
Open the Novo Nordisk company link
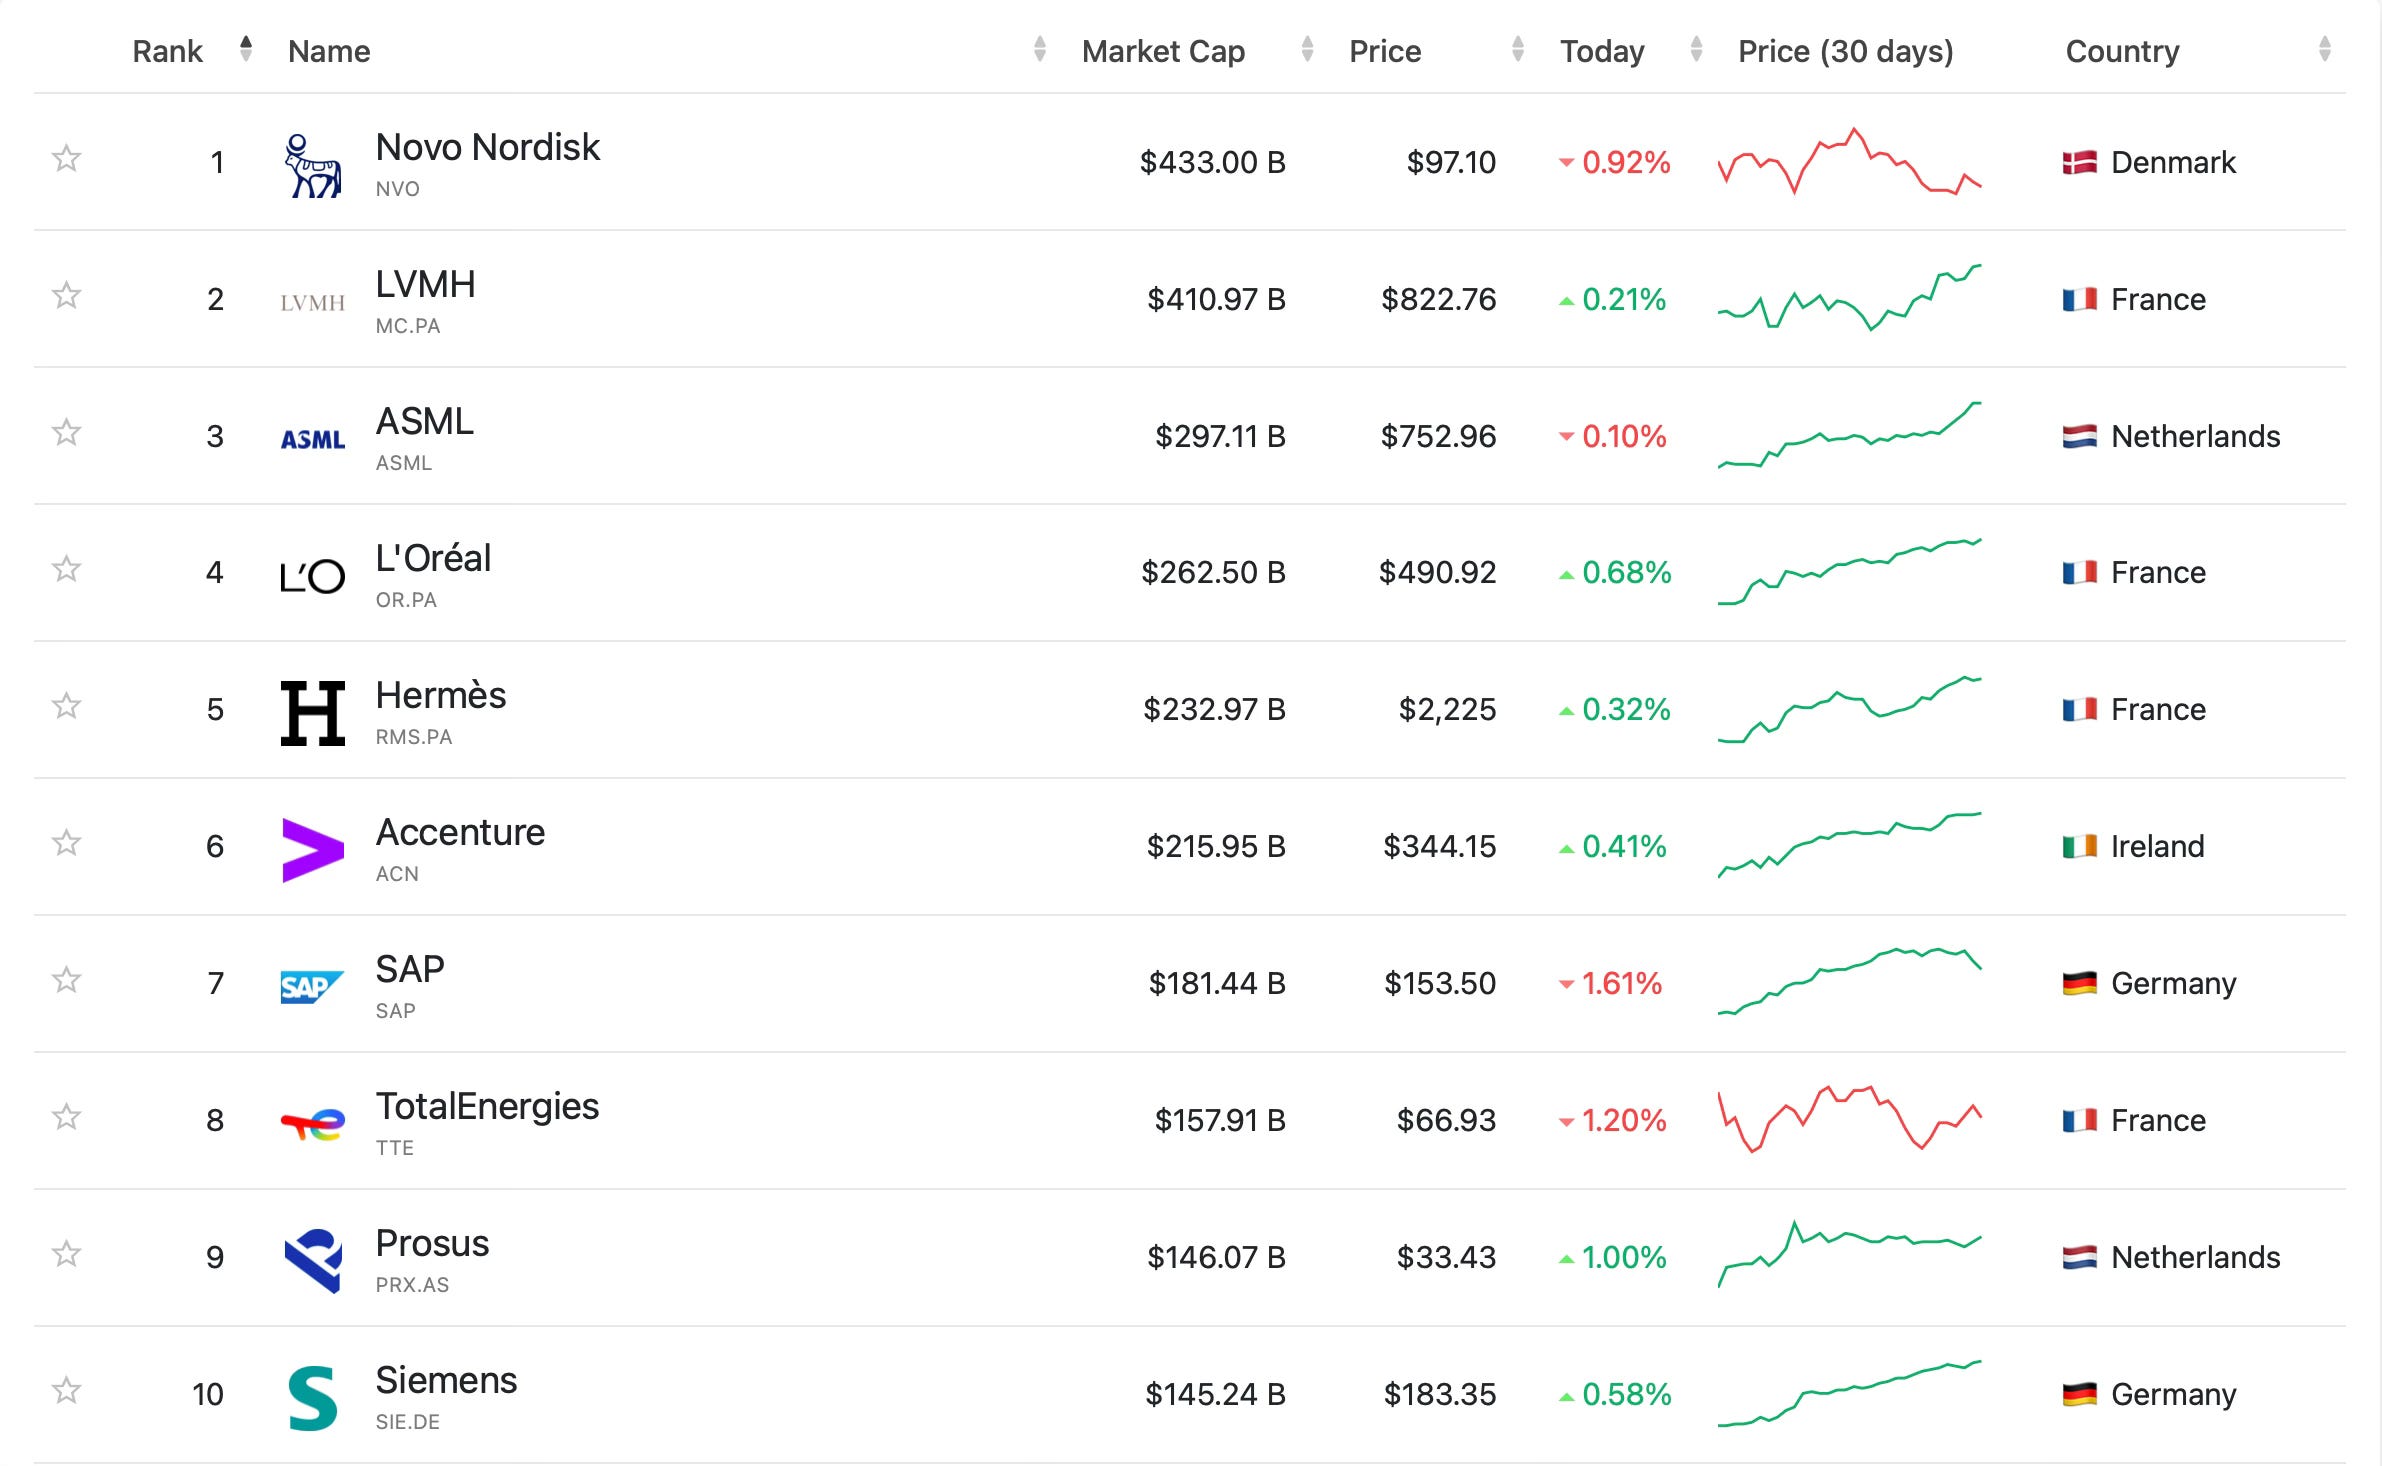487,147
